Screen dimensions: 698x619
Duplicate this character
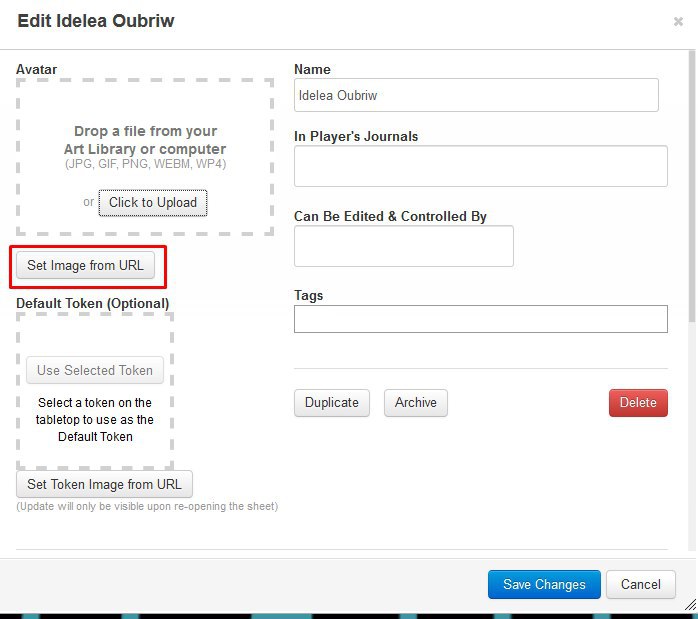pos(332,403)
